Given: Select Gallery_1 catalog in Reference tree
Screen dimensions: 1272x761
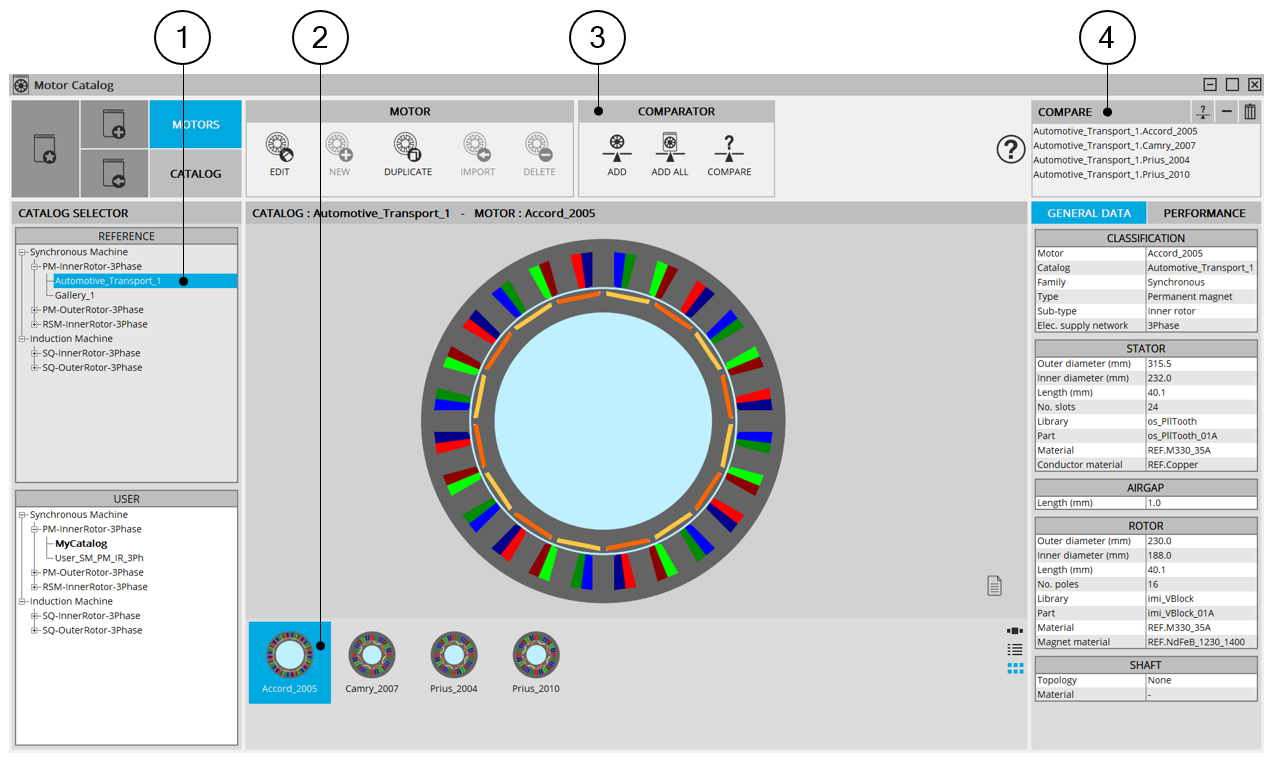Looking at the screenshot, I should coord(74,296).
